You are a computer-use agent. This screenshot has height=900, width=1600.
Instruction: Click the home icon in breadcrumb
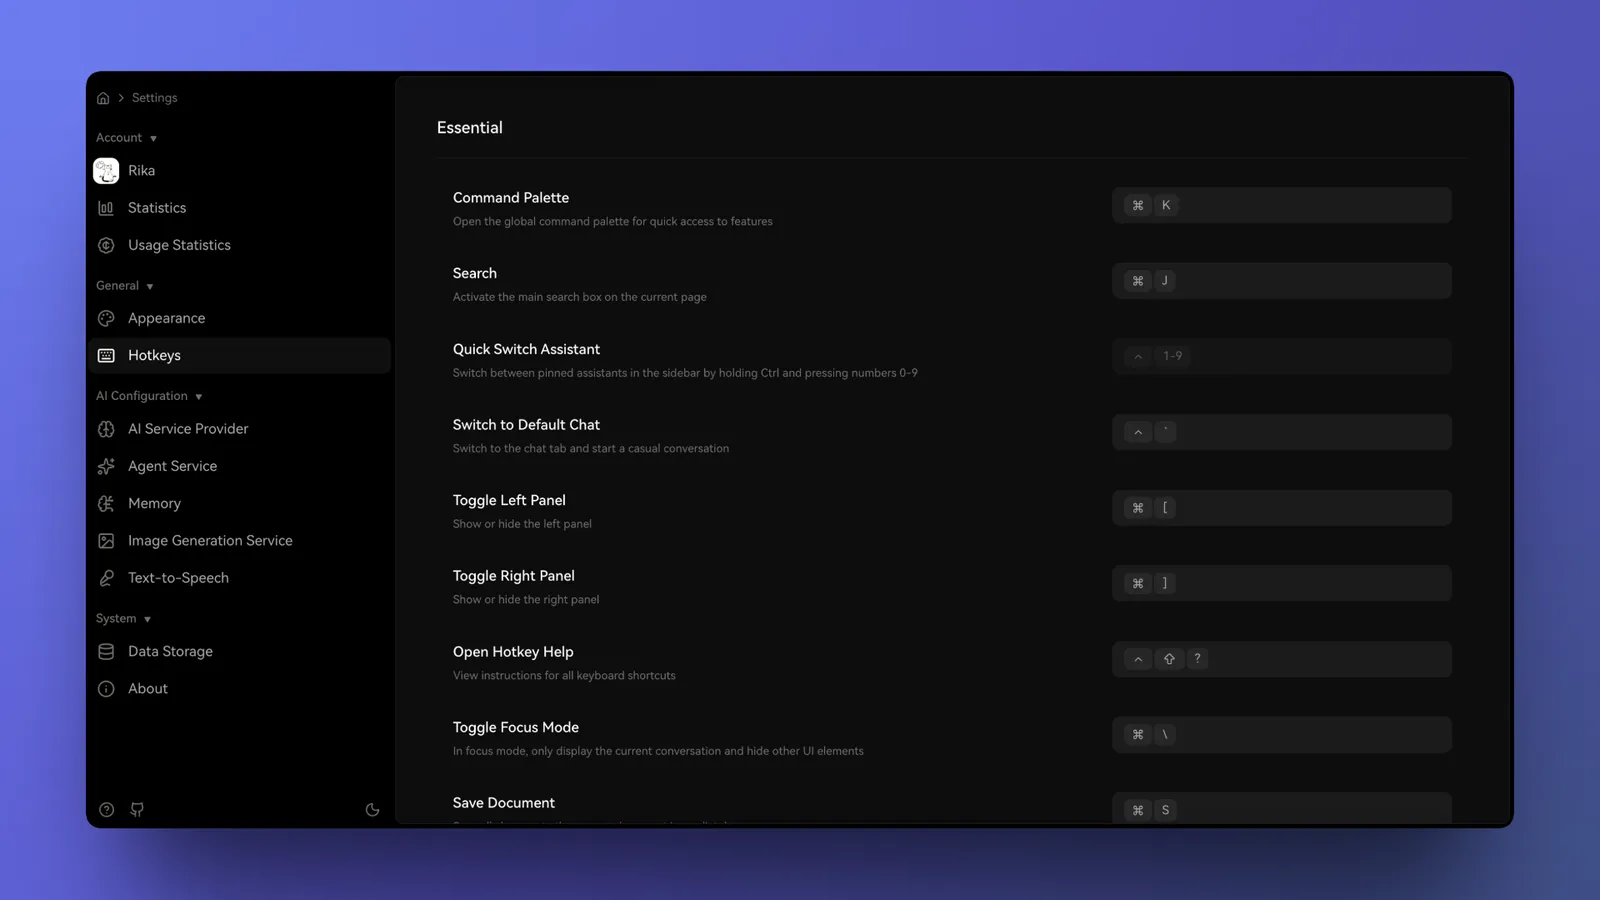103,98
